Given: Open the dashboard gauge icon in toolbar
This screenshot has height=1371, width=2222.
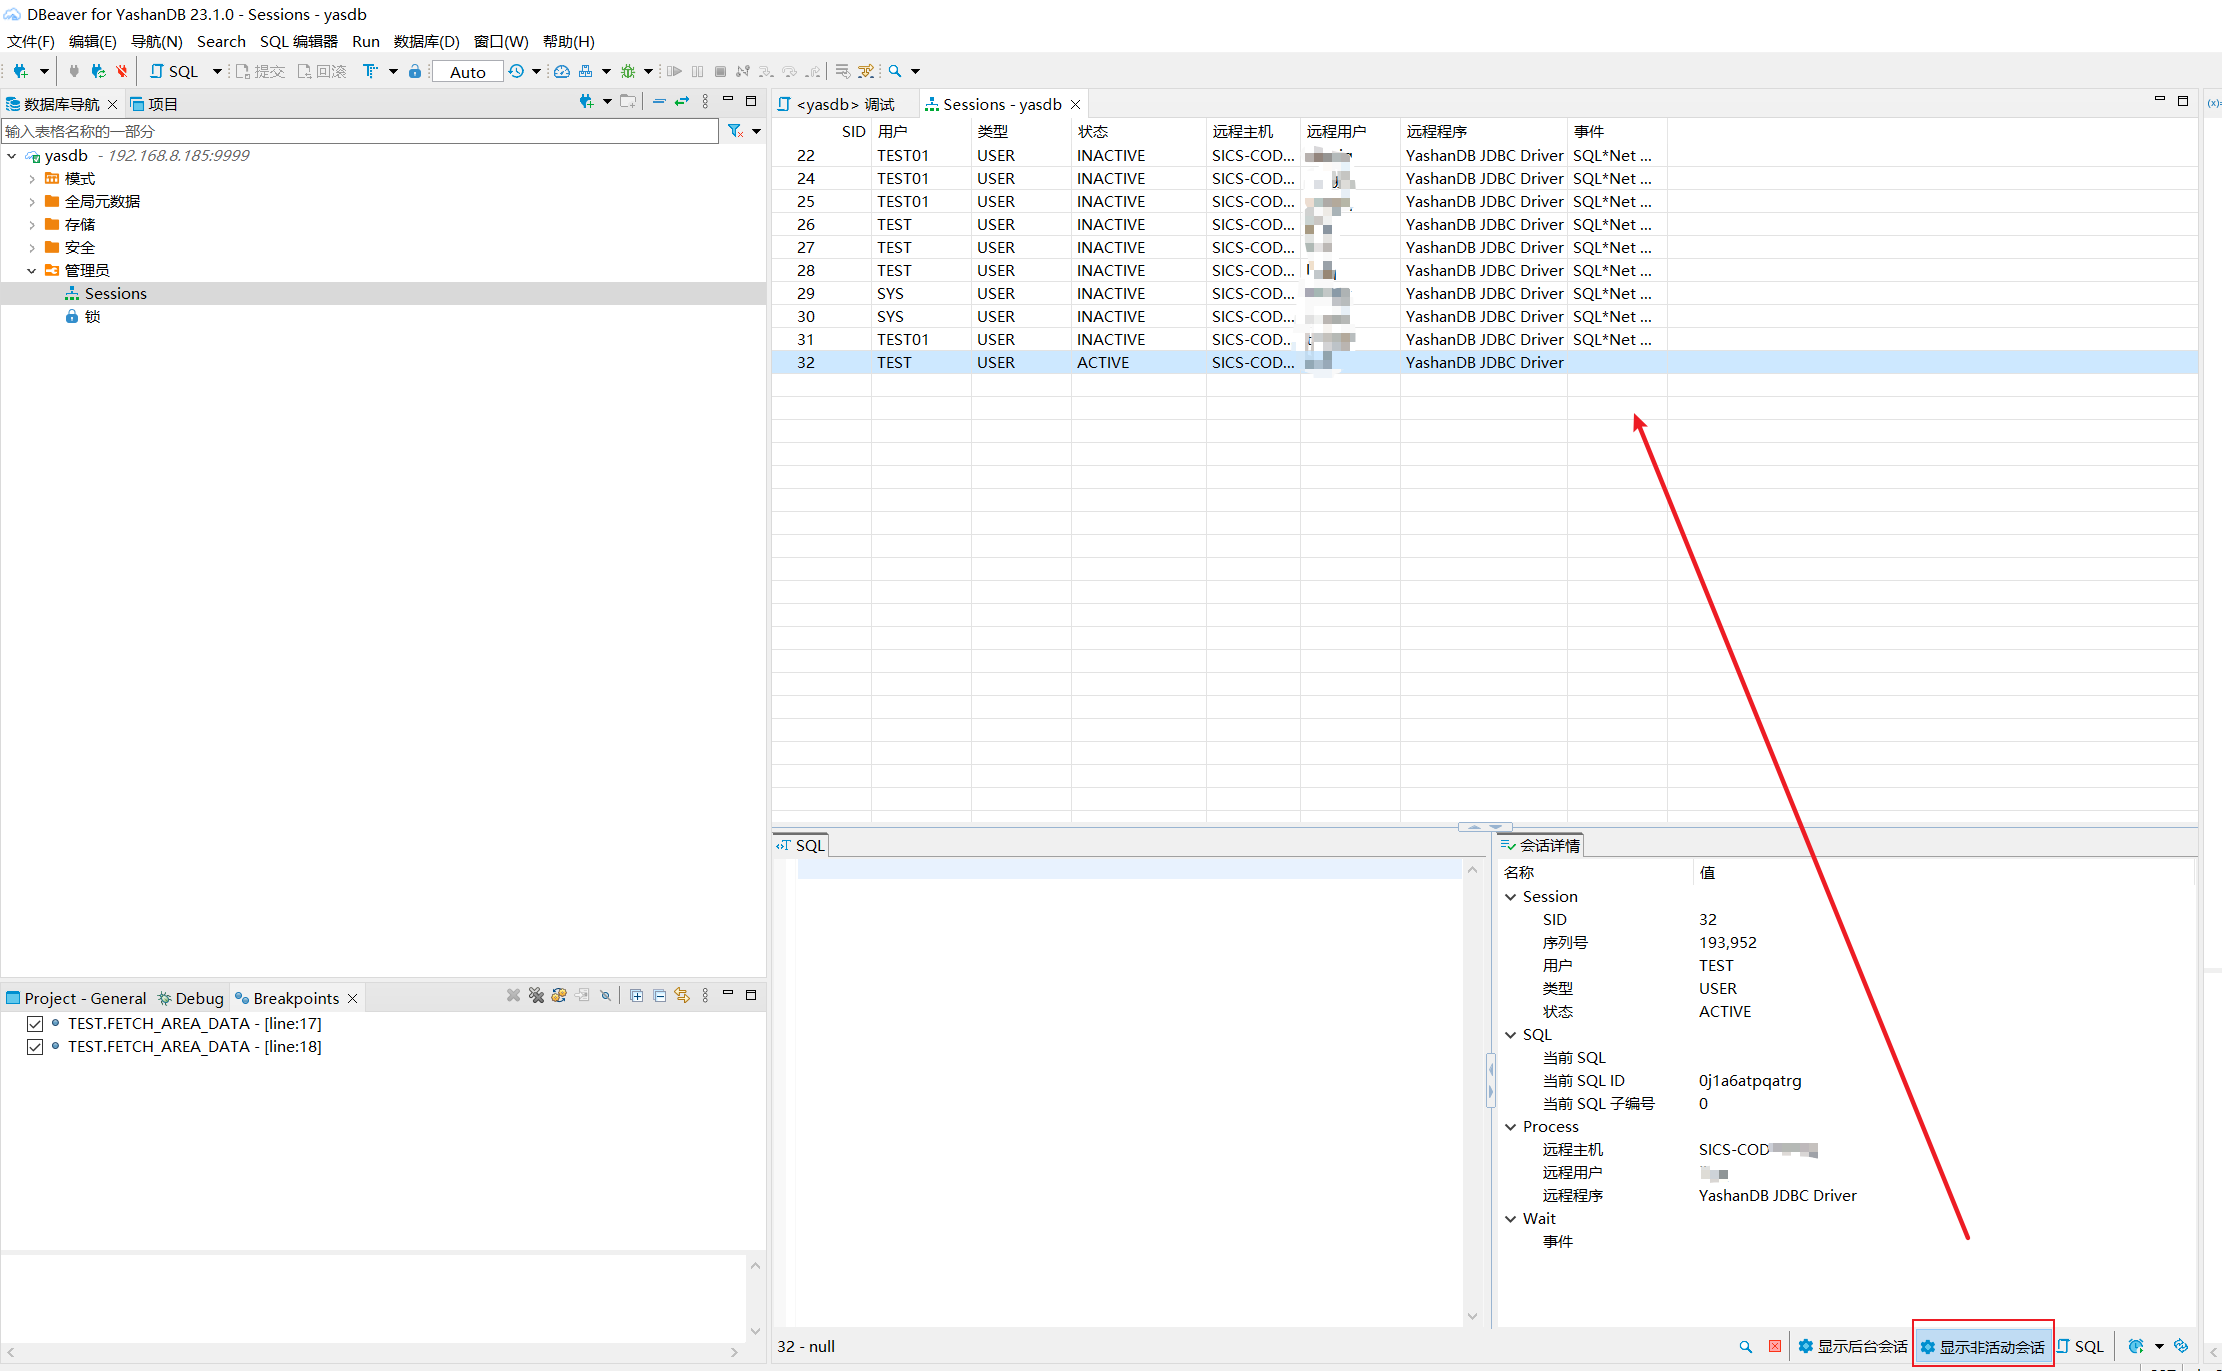Looking at the screenshot, I should [x=562, y=71].
